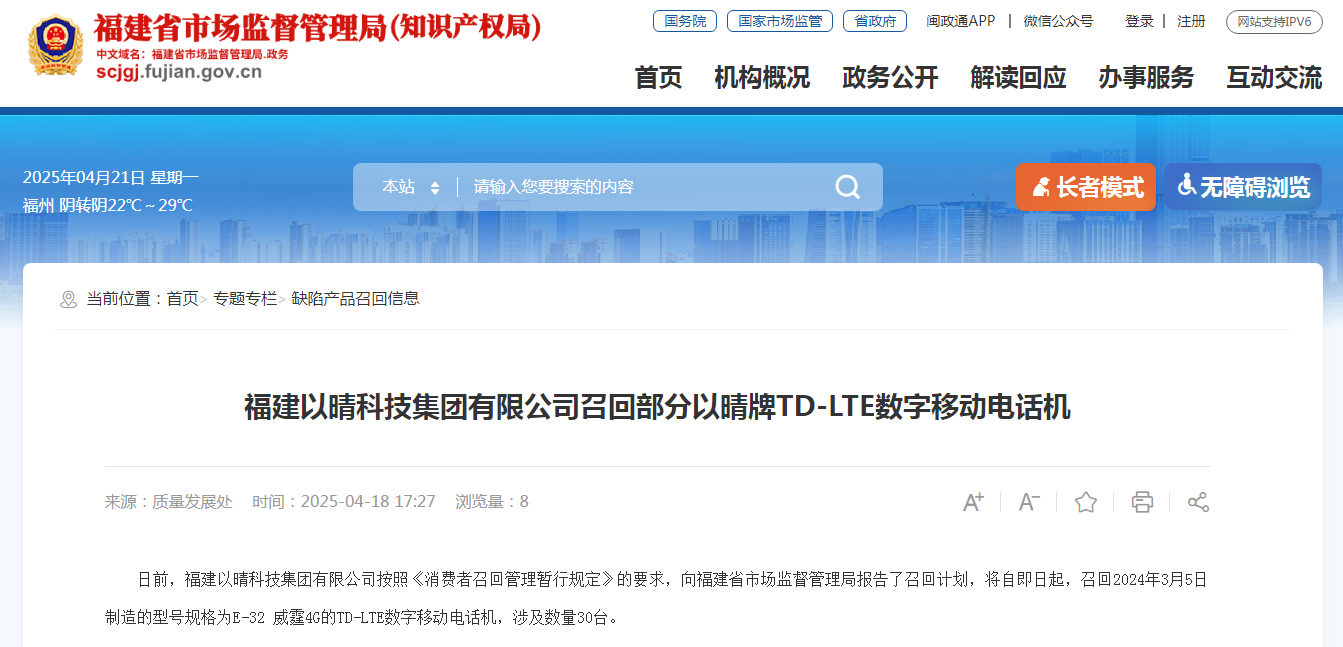Turn on 无障碍浏览 accessibility browsing
This screenshot has width=1343, height=647.
tap(1243, 187)
